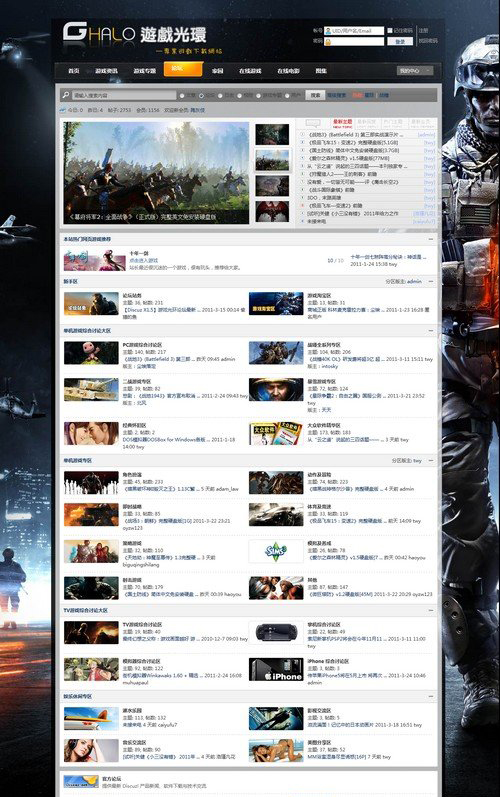
Task: Open the 我的中心 dropdown
Action: 415,71
